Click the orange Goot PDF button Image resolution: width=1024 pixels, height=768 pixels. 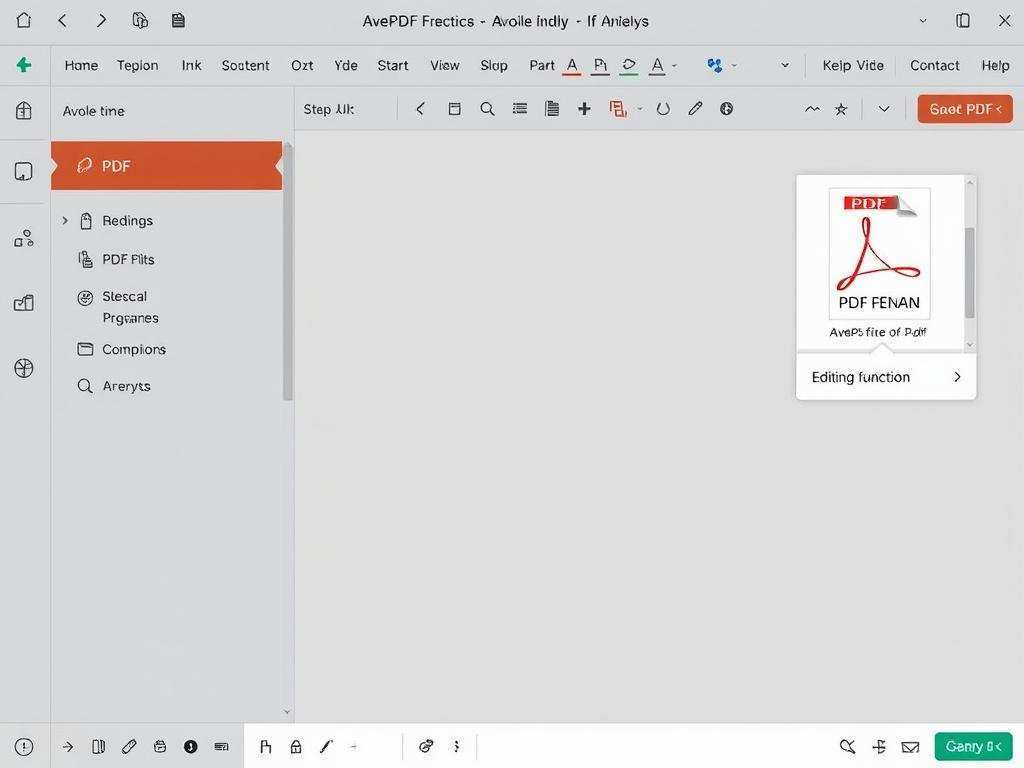pos(964,109)
